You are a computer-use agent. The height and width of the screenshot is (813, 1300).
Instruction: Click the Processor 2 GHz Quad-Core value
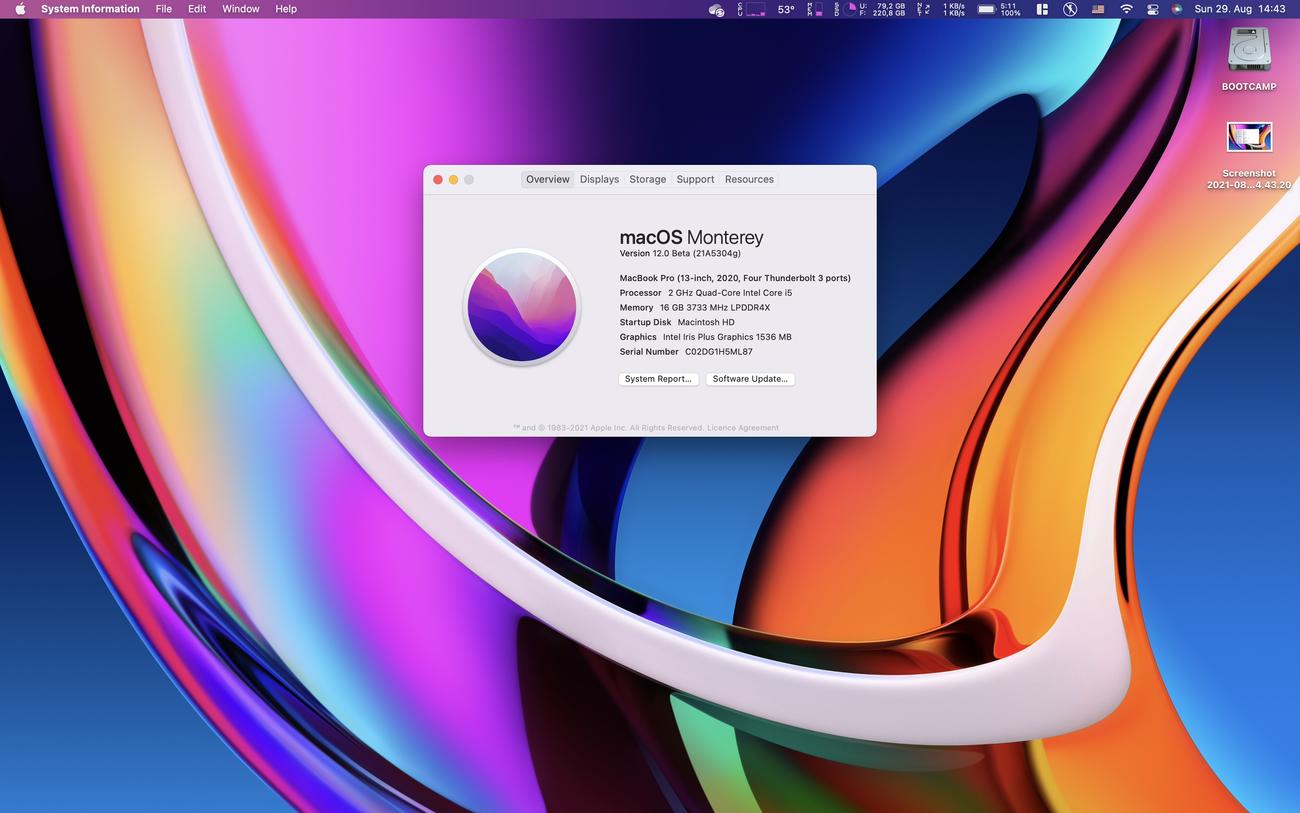click(730, 293)
